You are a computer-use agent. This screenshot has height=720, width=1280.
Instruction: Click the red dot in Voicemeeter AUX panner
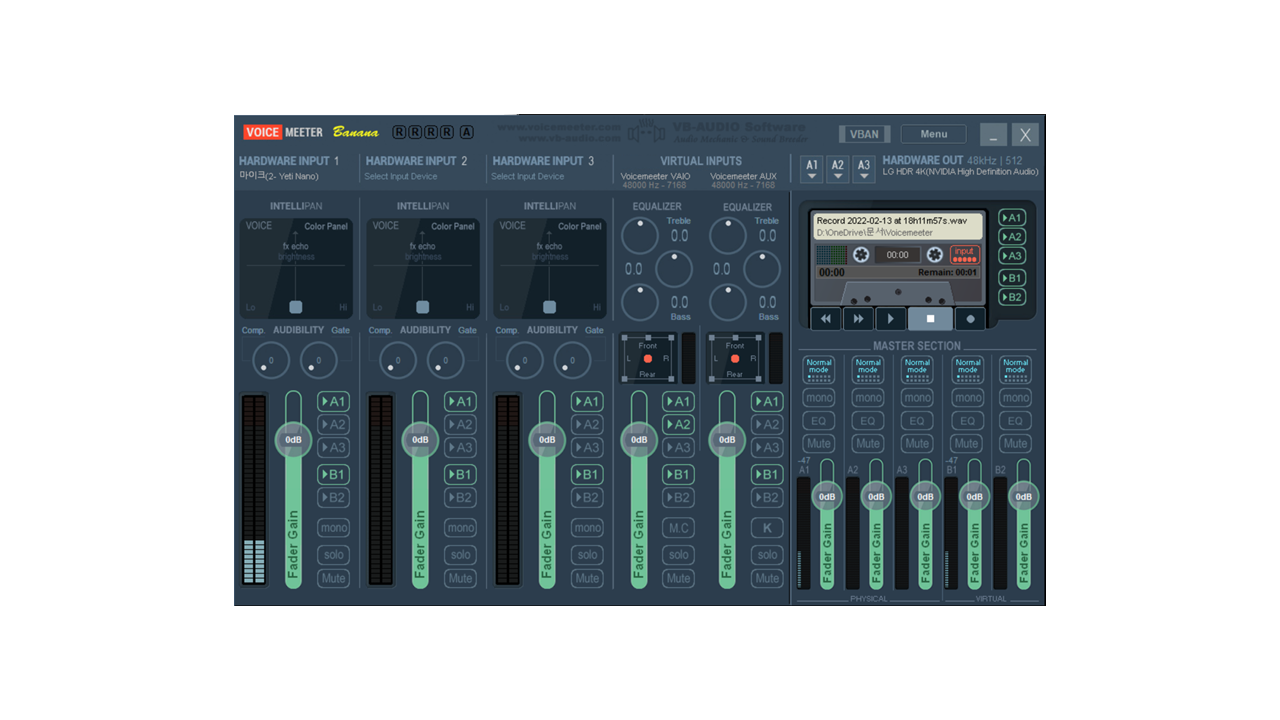tap(735, 358)
